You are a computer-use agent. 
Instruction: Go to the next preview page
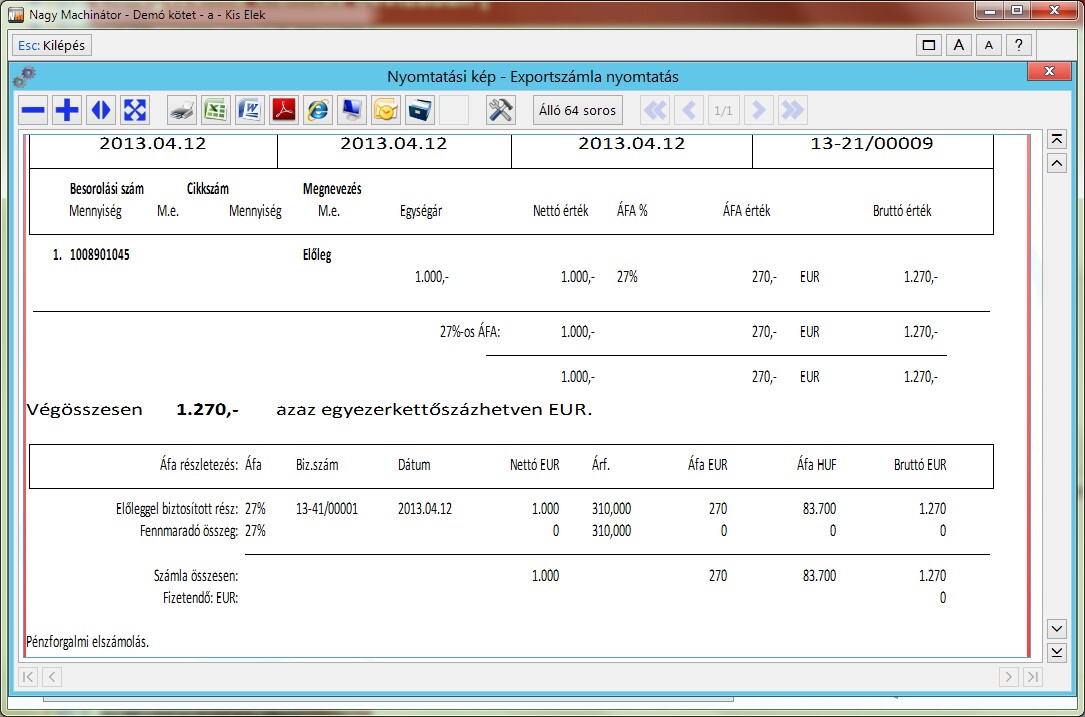click(x=758, y=110)
